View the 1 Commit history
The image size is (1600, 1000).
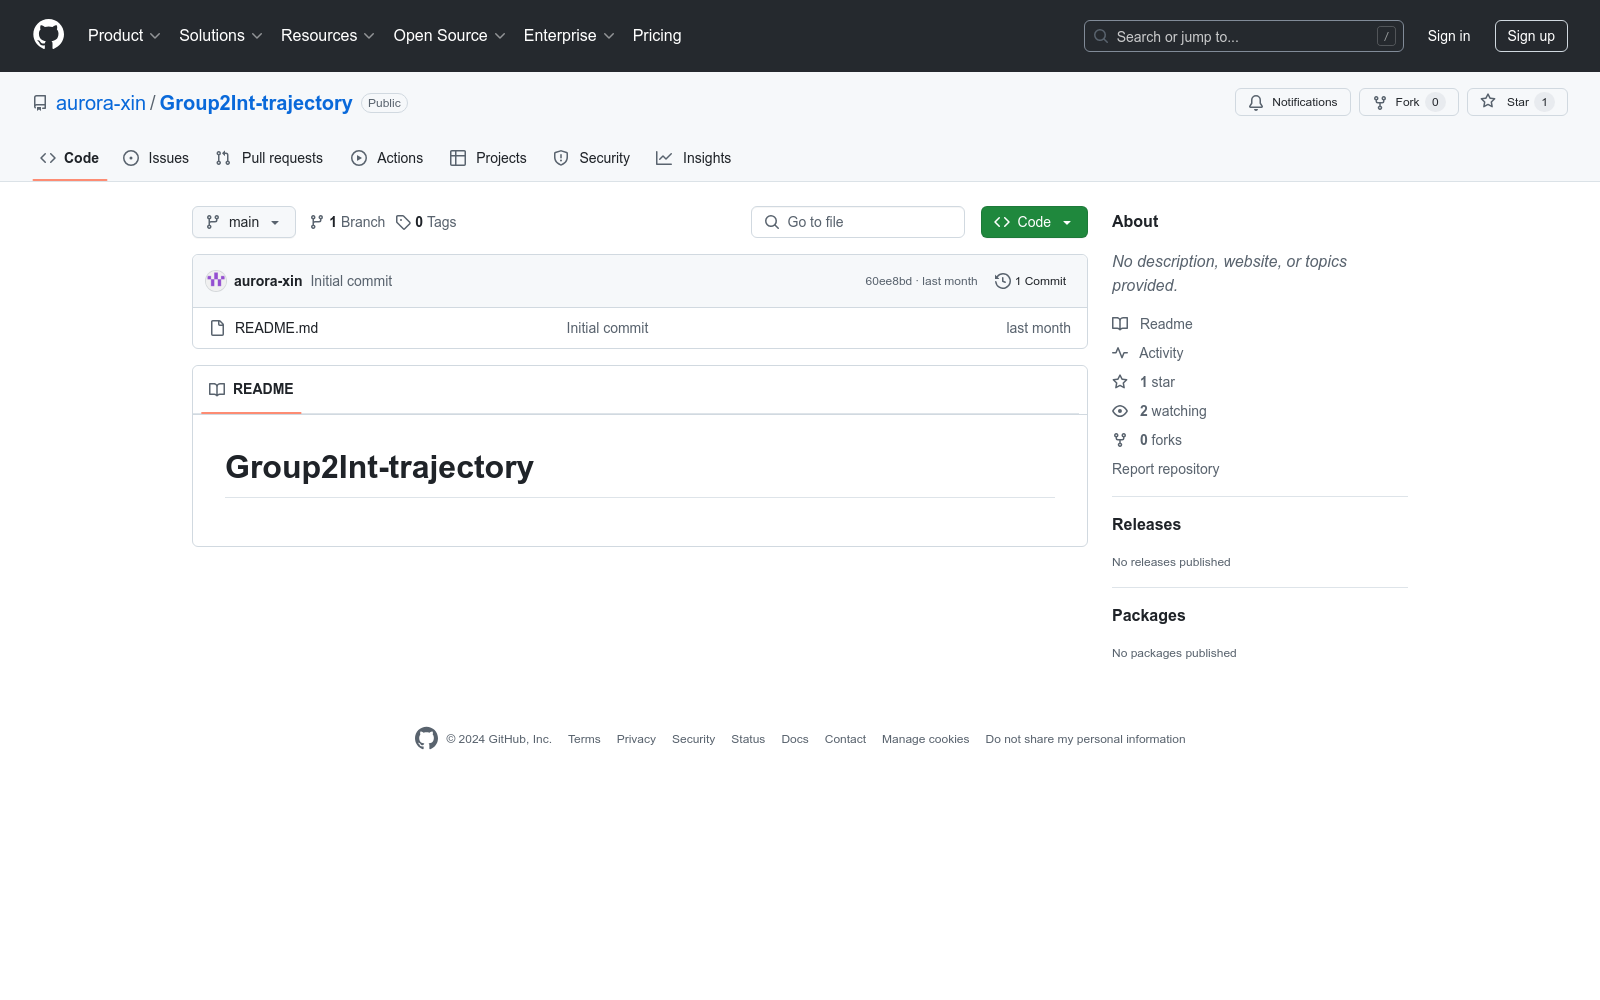click(x=1031, y=281)
